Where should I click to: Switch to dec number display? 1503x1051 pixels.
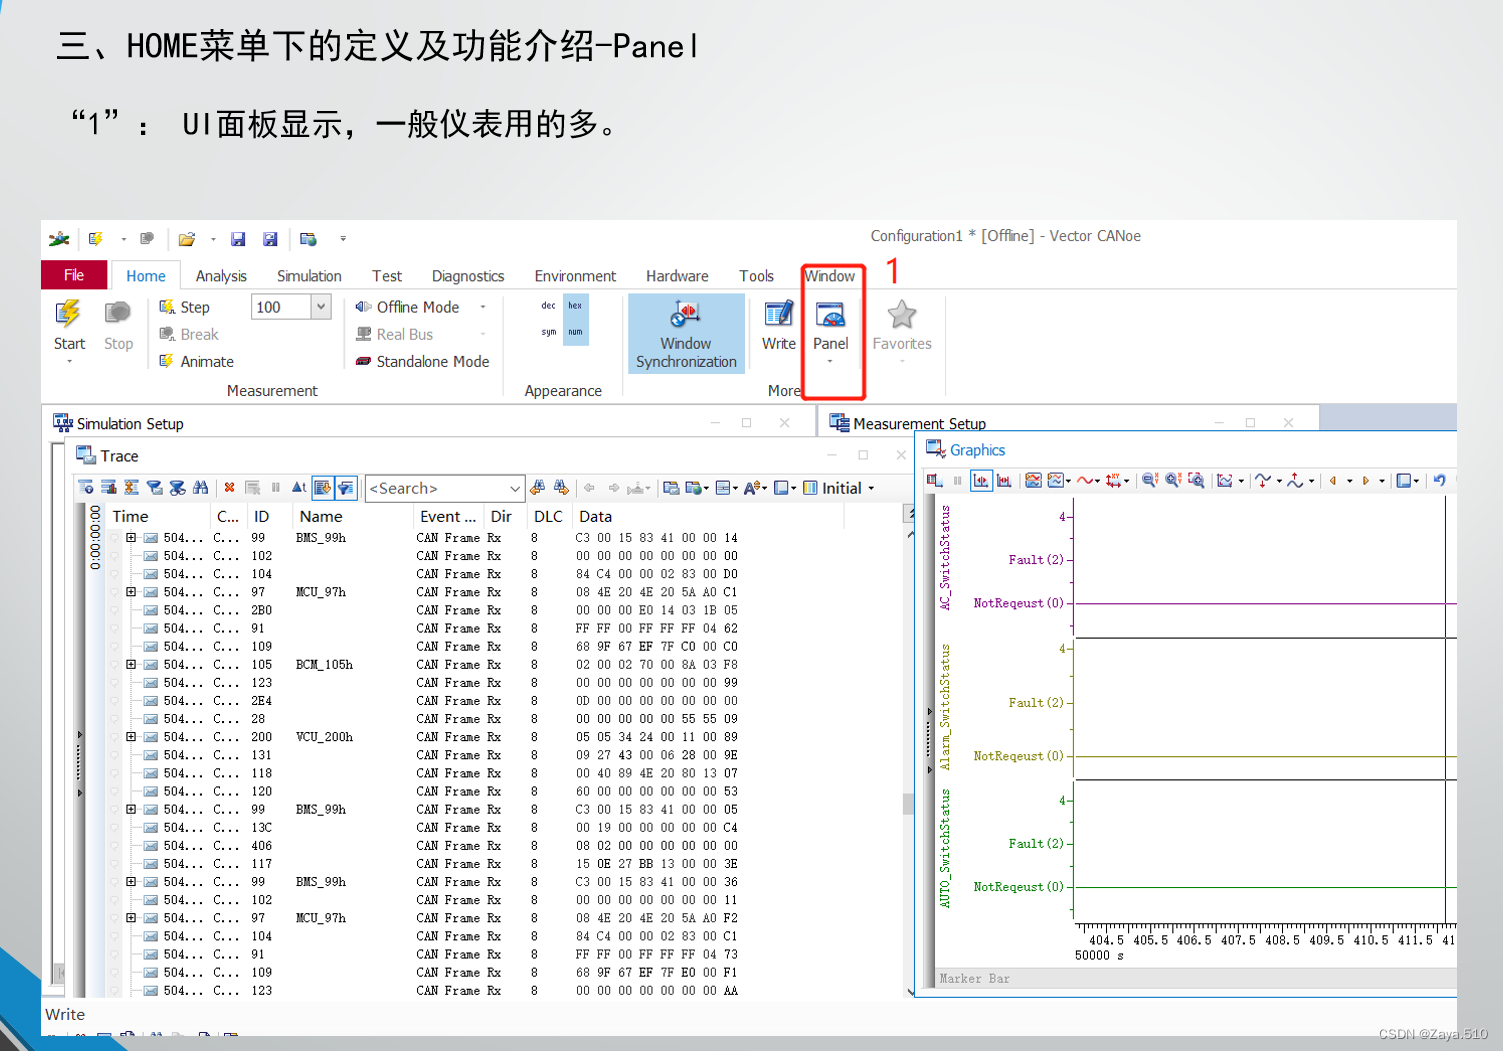point(548,306)
